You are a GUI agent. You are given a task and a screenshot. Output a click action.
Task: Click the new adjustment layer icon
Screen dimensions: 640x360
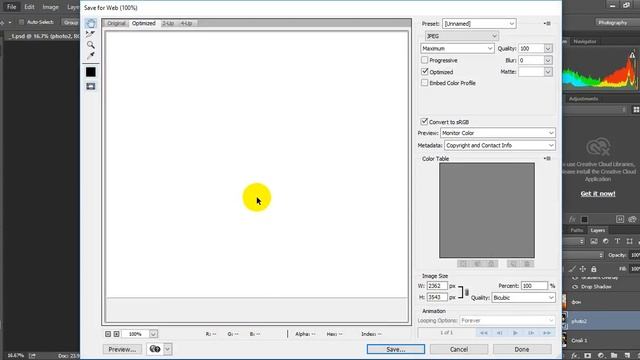[x=601, y=356]
